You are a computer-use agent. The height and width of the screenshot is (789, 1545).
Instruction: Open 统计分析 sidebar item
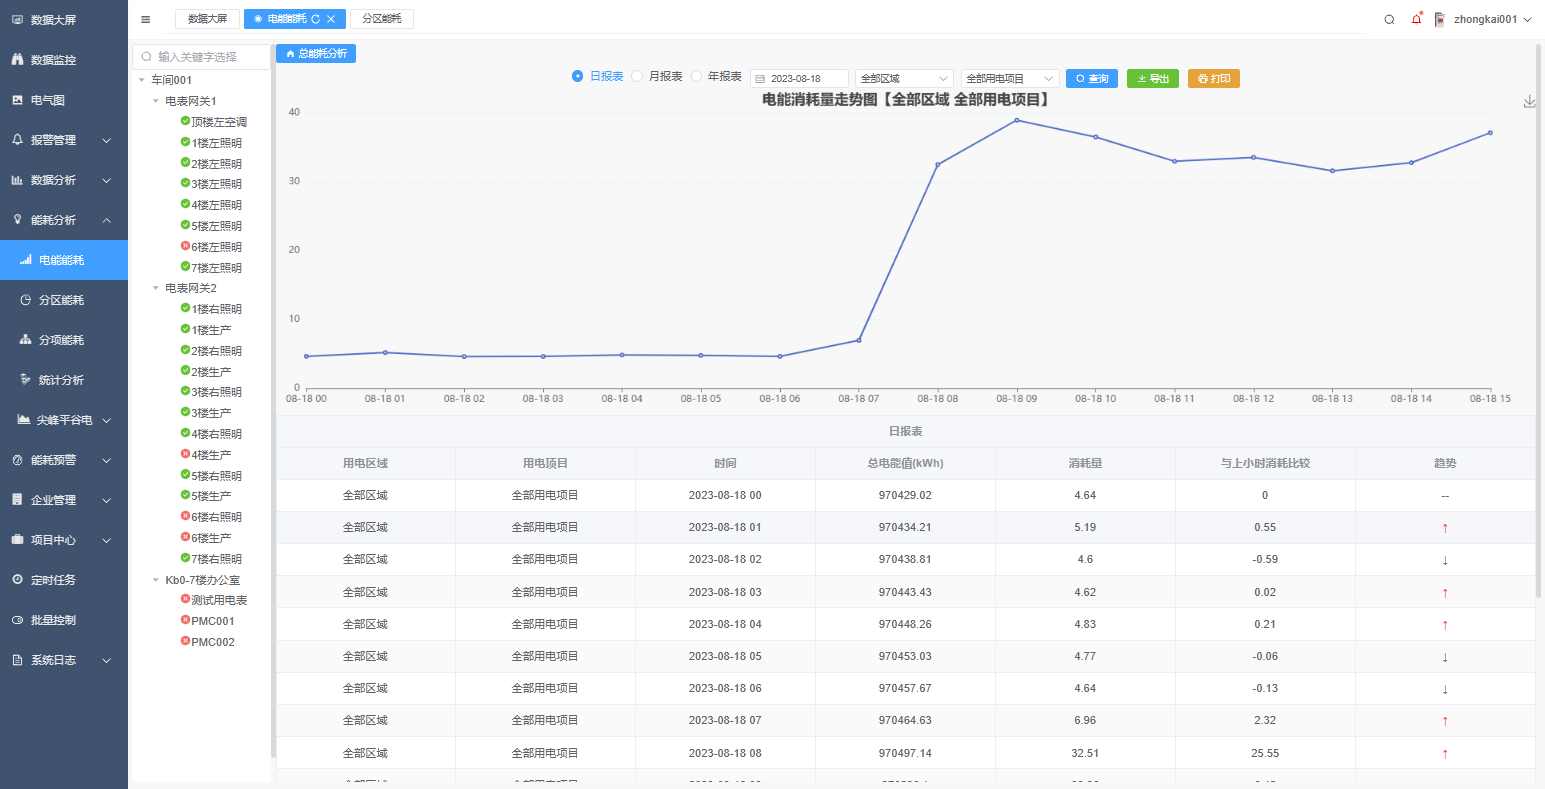64,380
